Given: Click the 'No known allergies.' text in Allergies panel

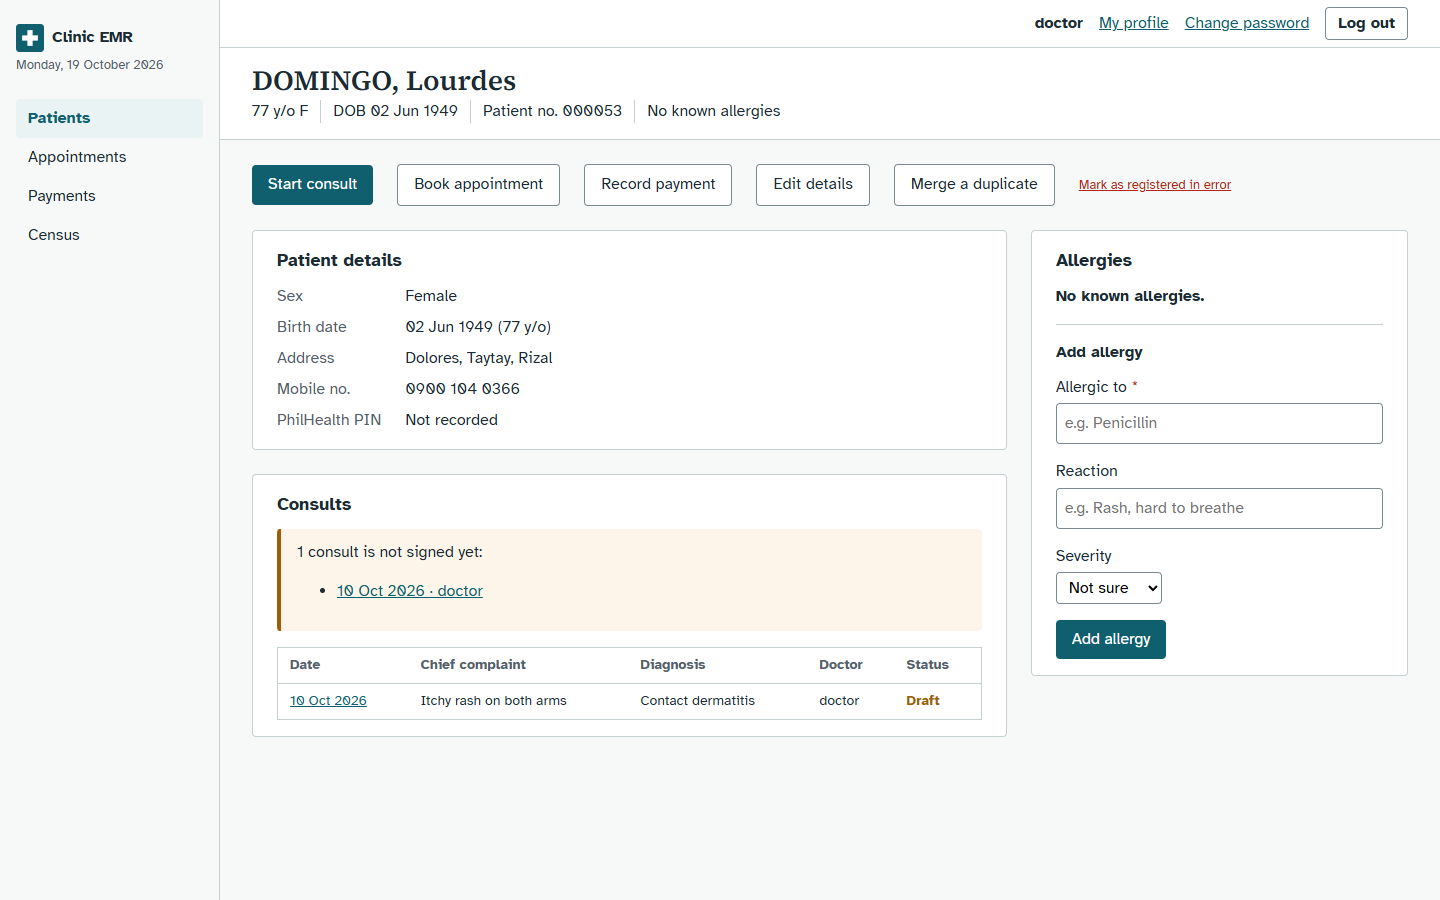Looking at the screenshot, I should tap(1130, 296).
